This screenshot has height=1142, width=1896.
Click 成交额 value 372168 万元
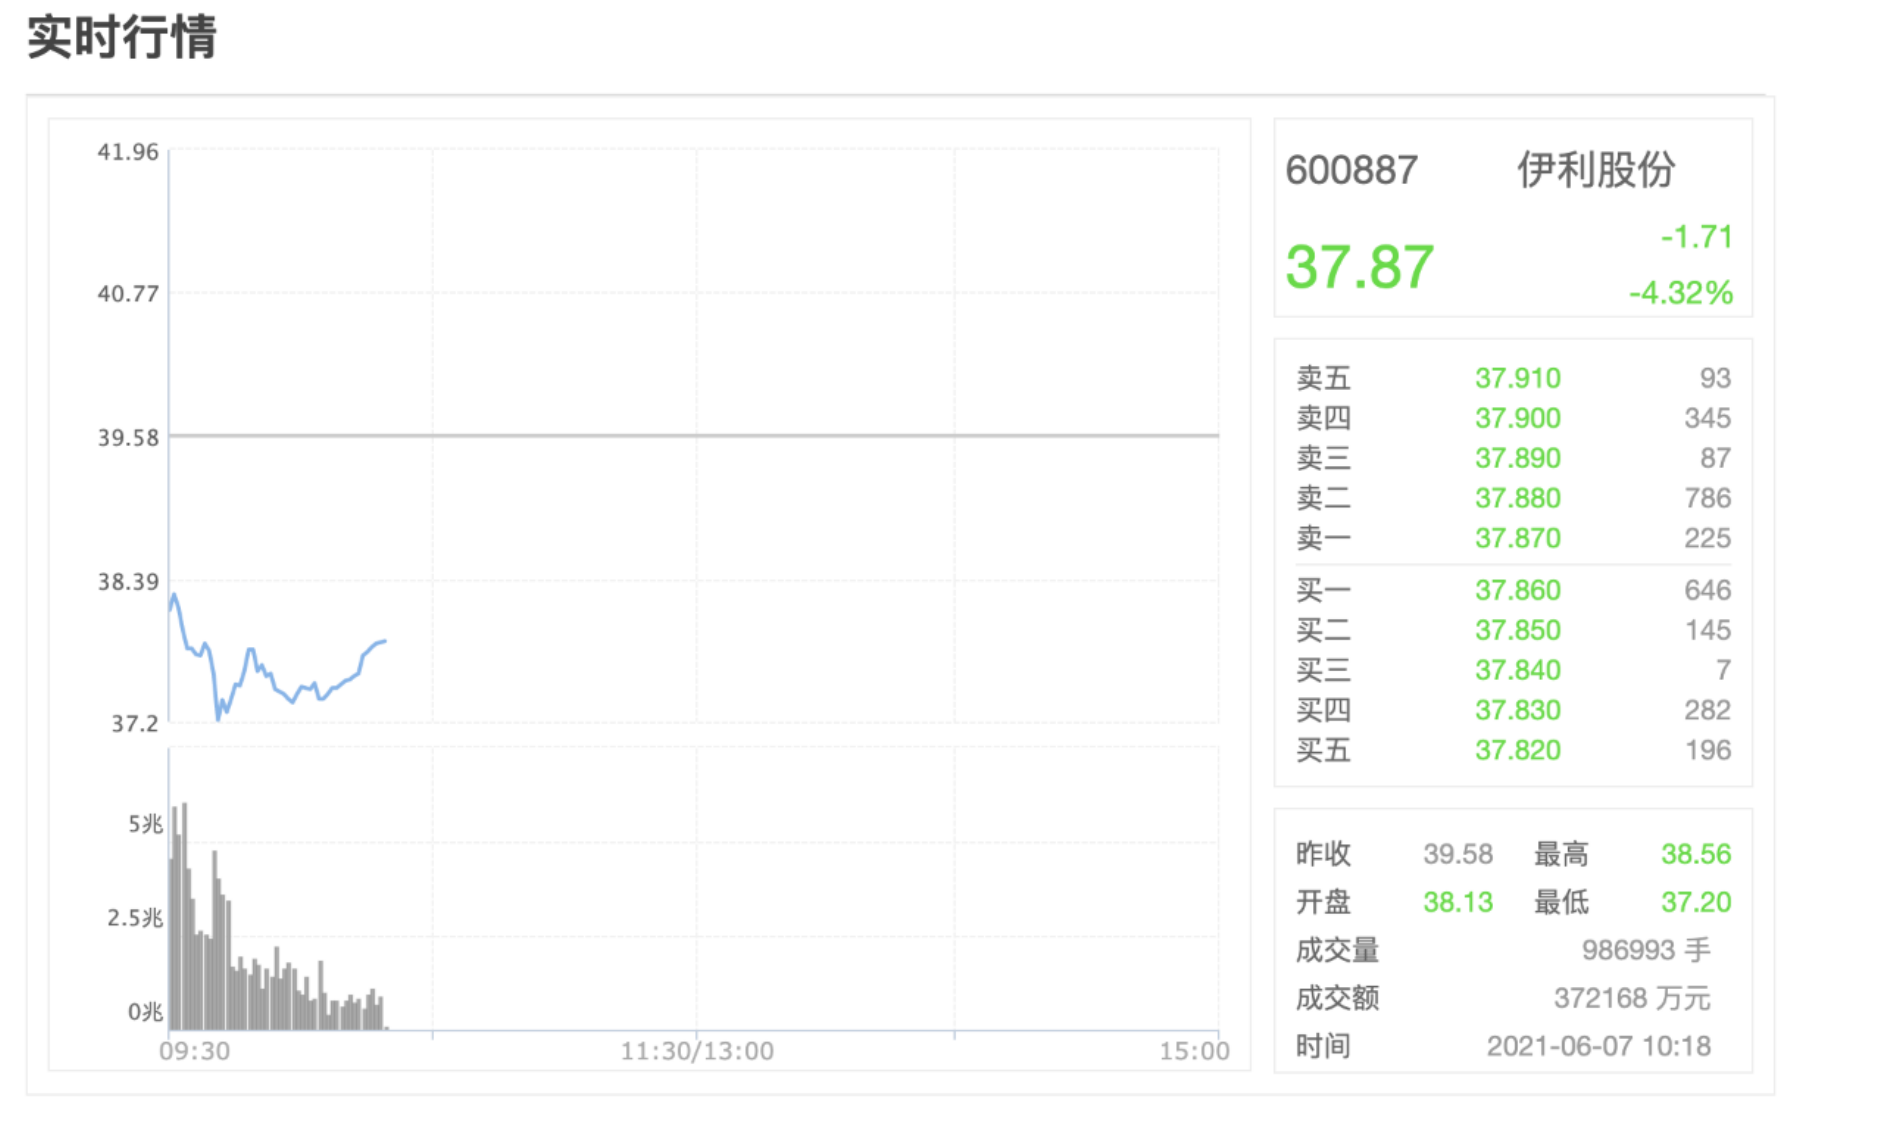pyautogui.click(x=1632, y=998)
